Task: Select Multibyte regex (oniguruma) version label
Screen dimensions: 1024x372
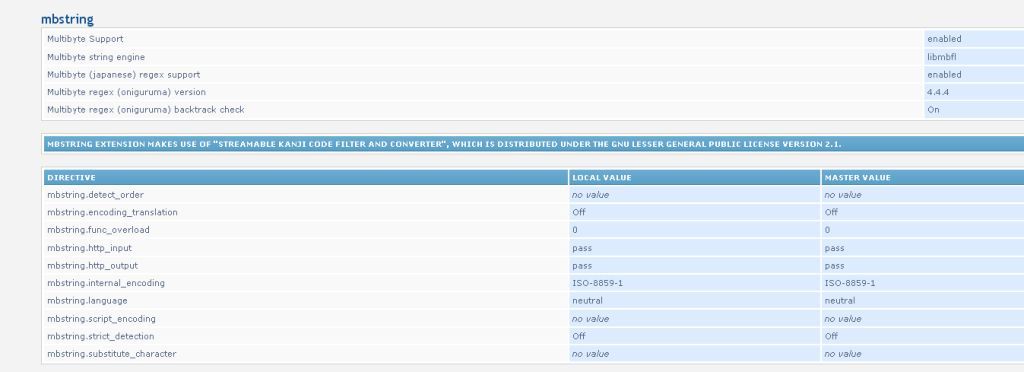Action: click(x=126, y=92)
